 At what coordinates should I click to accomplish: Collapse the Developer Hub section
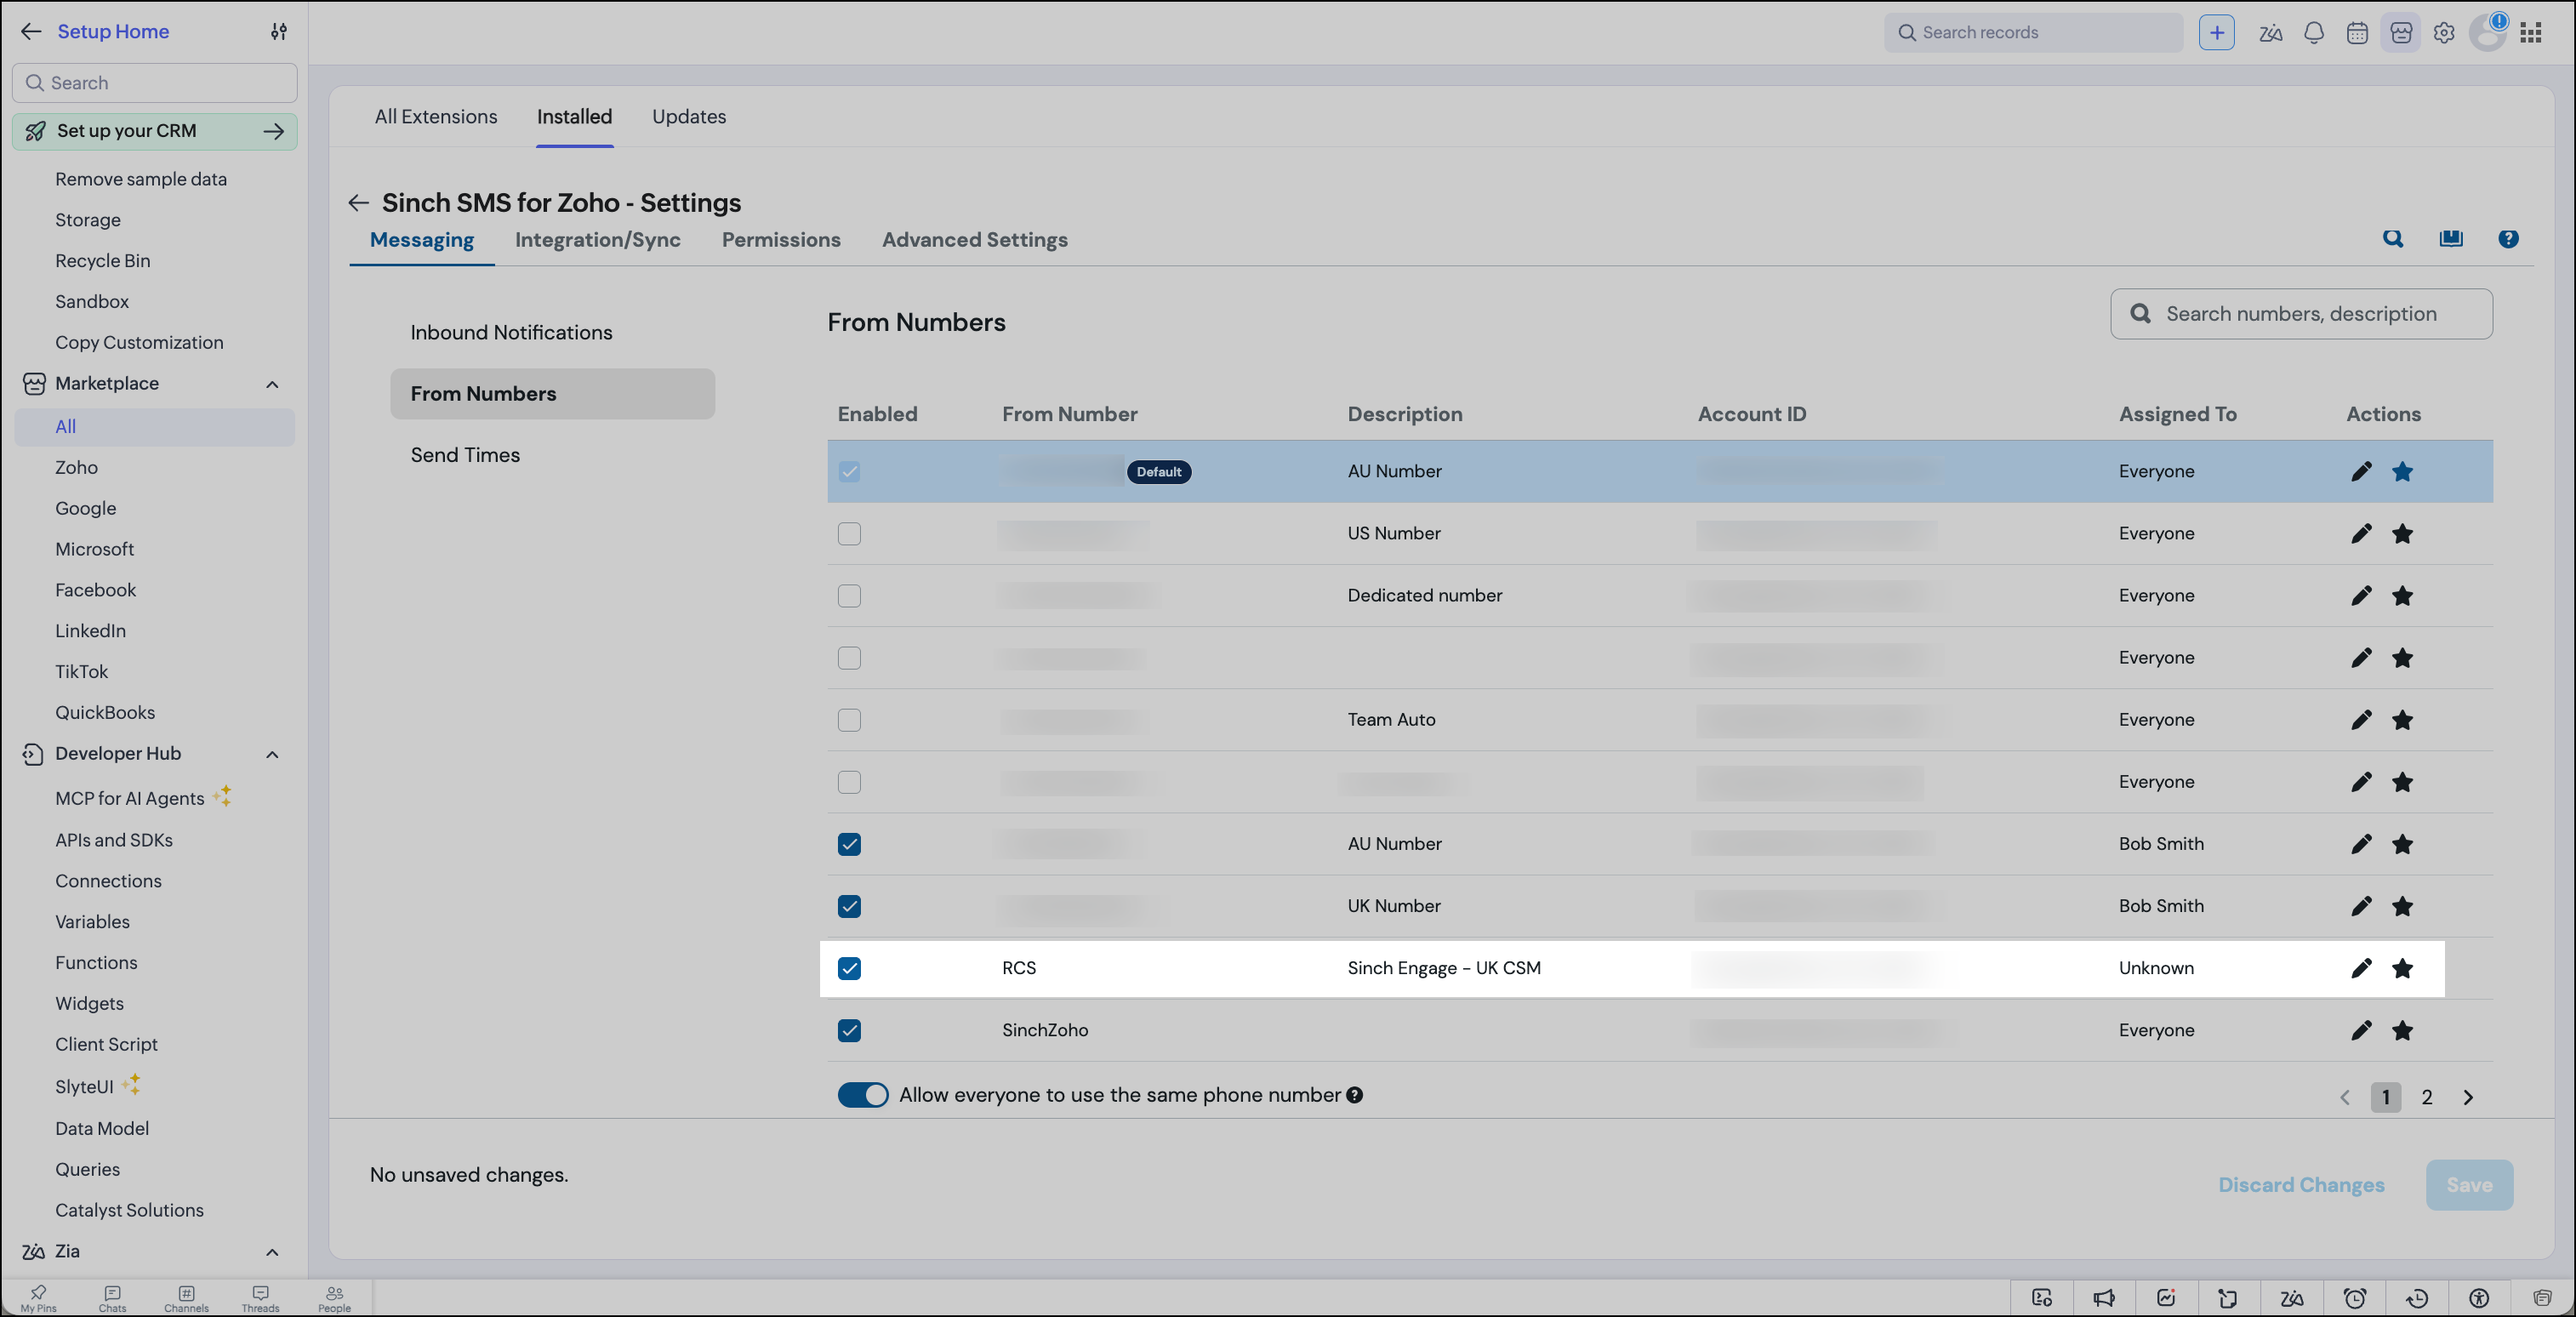coord(272,754)
